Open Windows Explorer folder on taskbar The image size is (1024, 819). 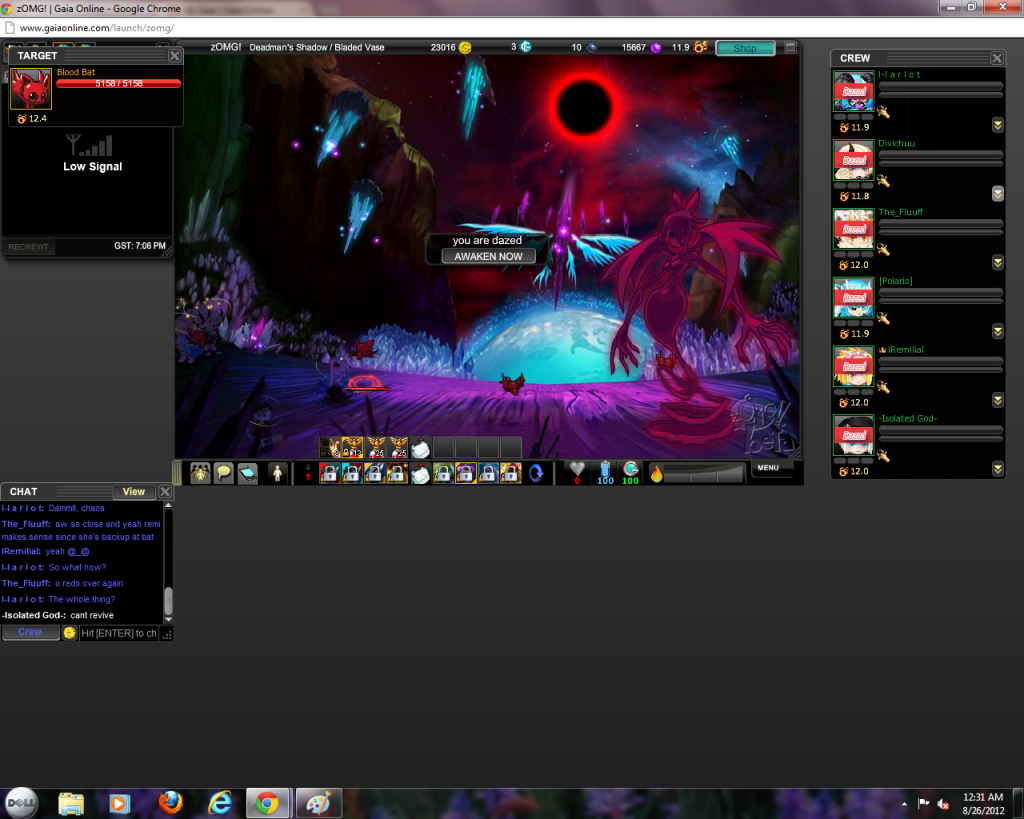[71, 803]
